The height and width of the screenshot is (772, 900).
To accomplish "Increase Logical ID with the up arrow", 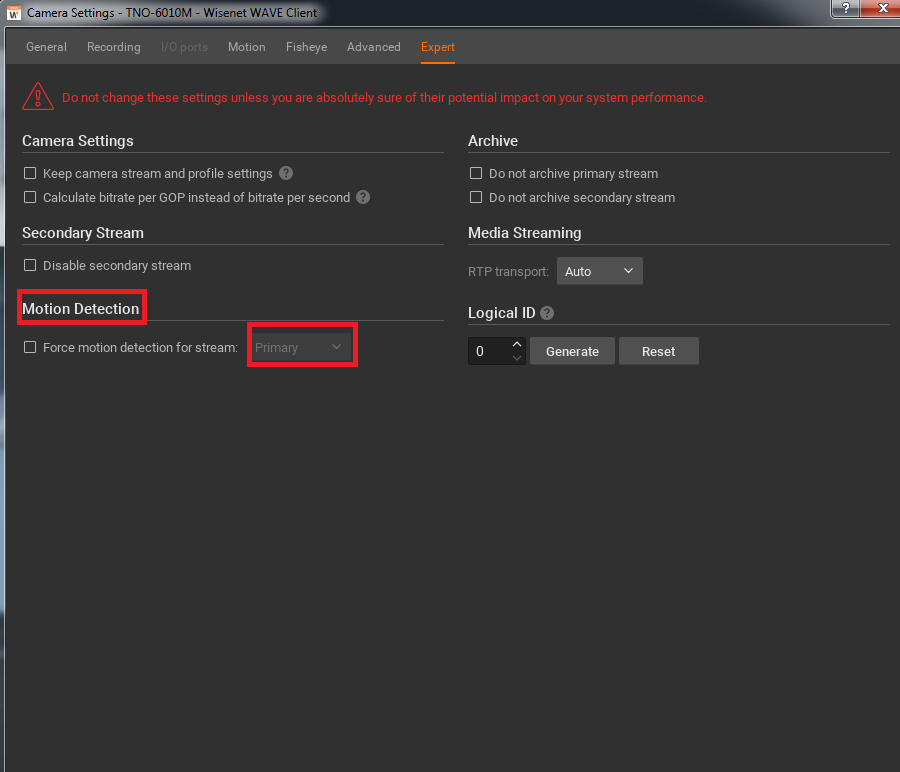I will [x=517, y=344].
